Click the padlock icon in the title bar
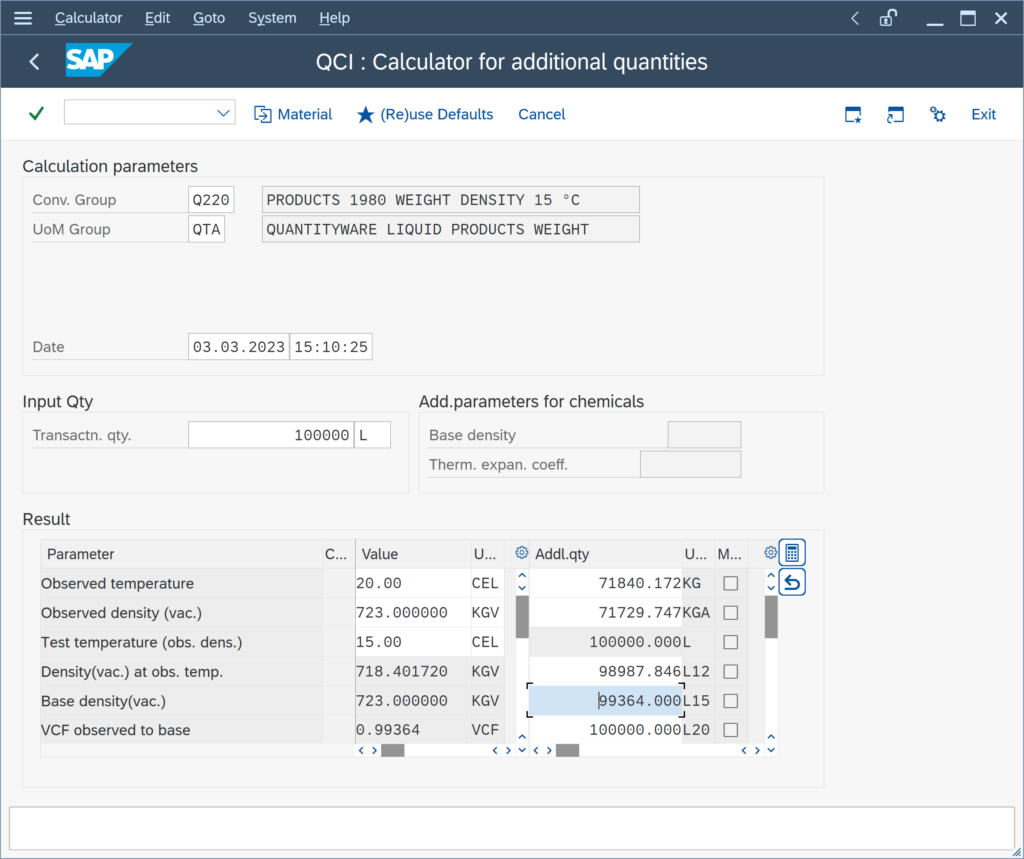Viewport: 1024px width, 859px height. pyautogui.click(x=888, y=18)
